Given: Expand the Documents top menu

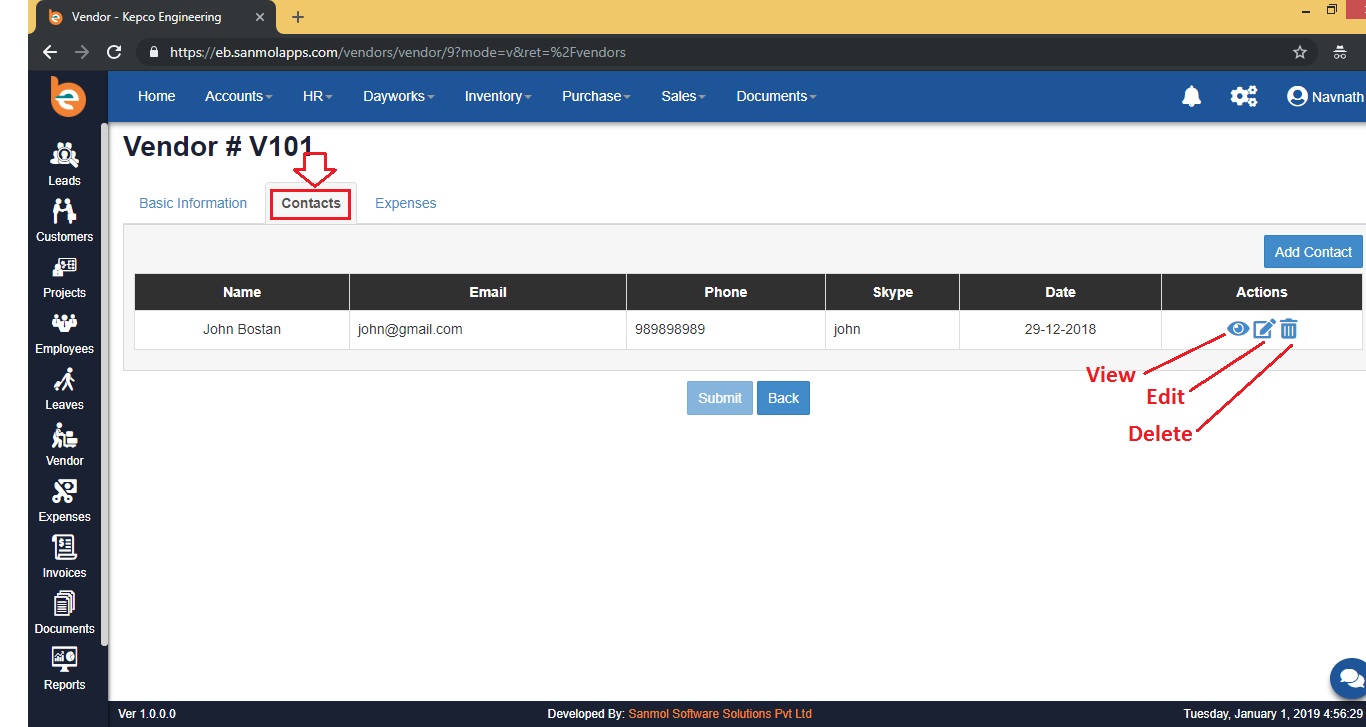Looking at the screenshot, I should tap(776, 96).
